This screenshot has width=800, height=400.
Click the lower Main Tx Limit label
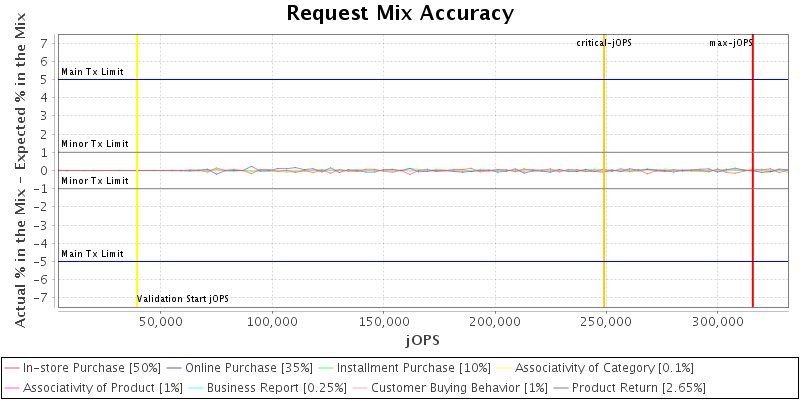point(92,254)
